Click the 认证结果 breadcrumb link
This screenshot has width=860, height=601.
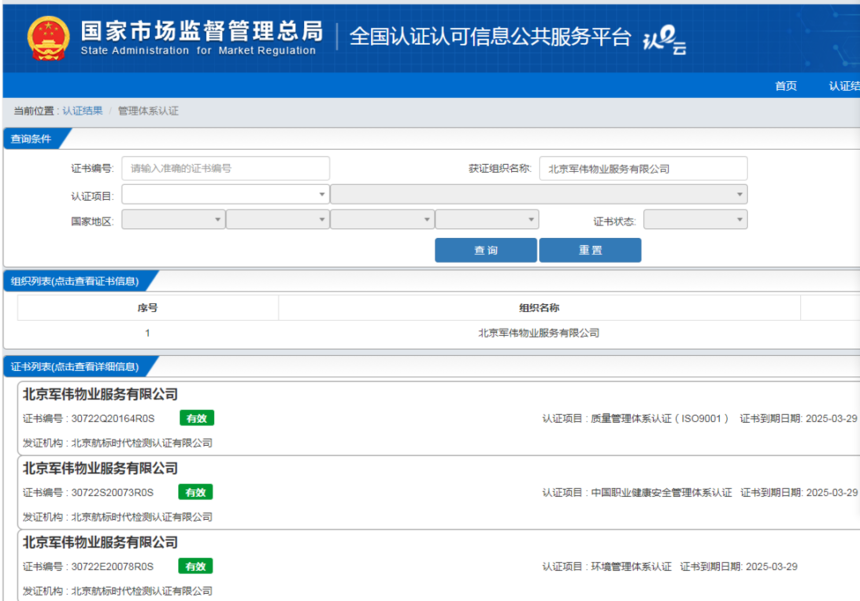(x=82, y=111)
